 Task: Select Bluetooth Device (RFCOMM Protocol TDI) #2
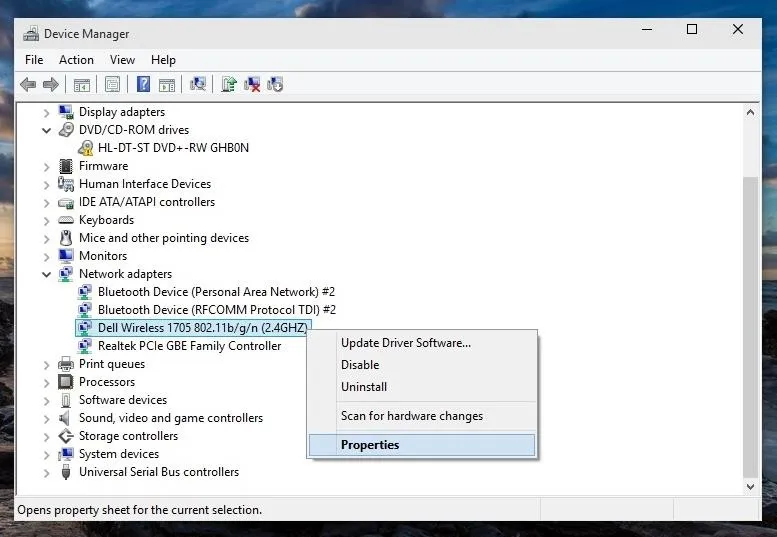point(217,310)
